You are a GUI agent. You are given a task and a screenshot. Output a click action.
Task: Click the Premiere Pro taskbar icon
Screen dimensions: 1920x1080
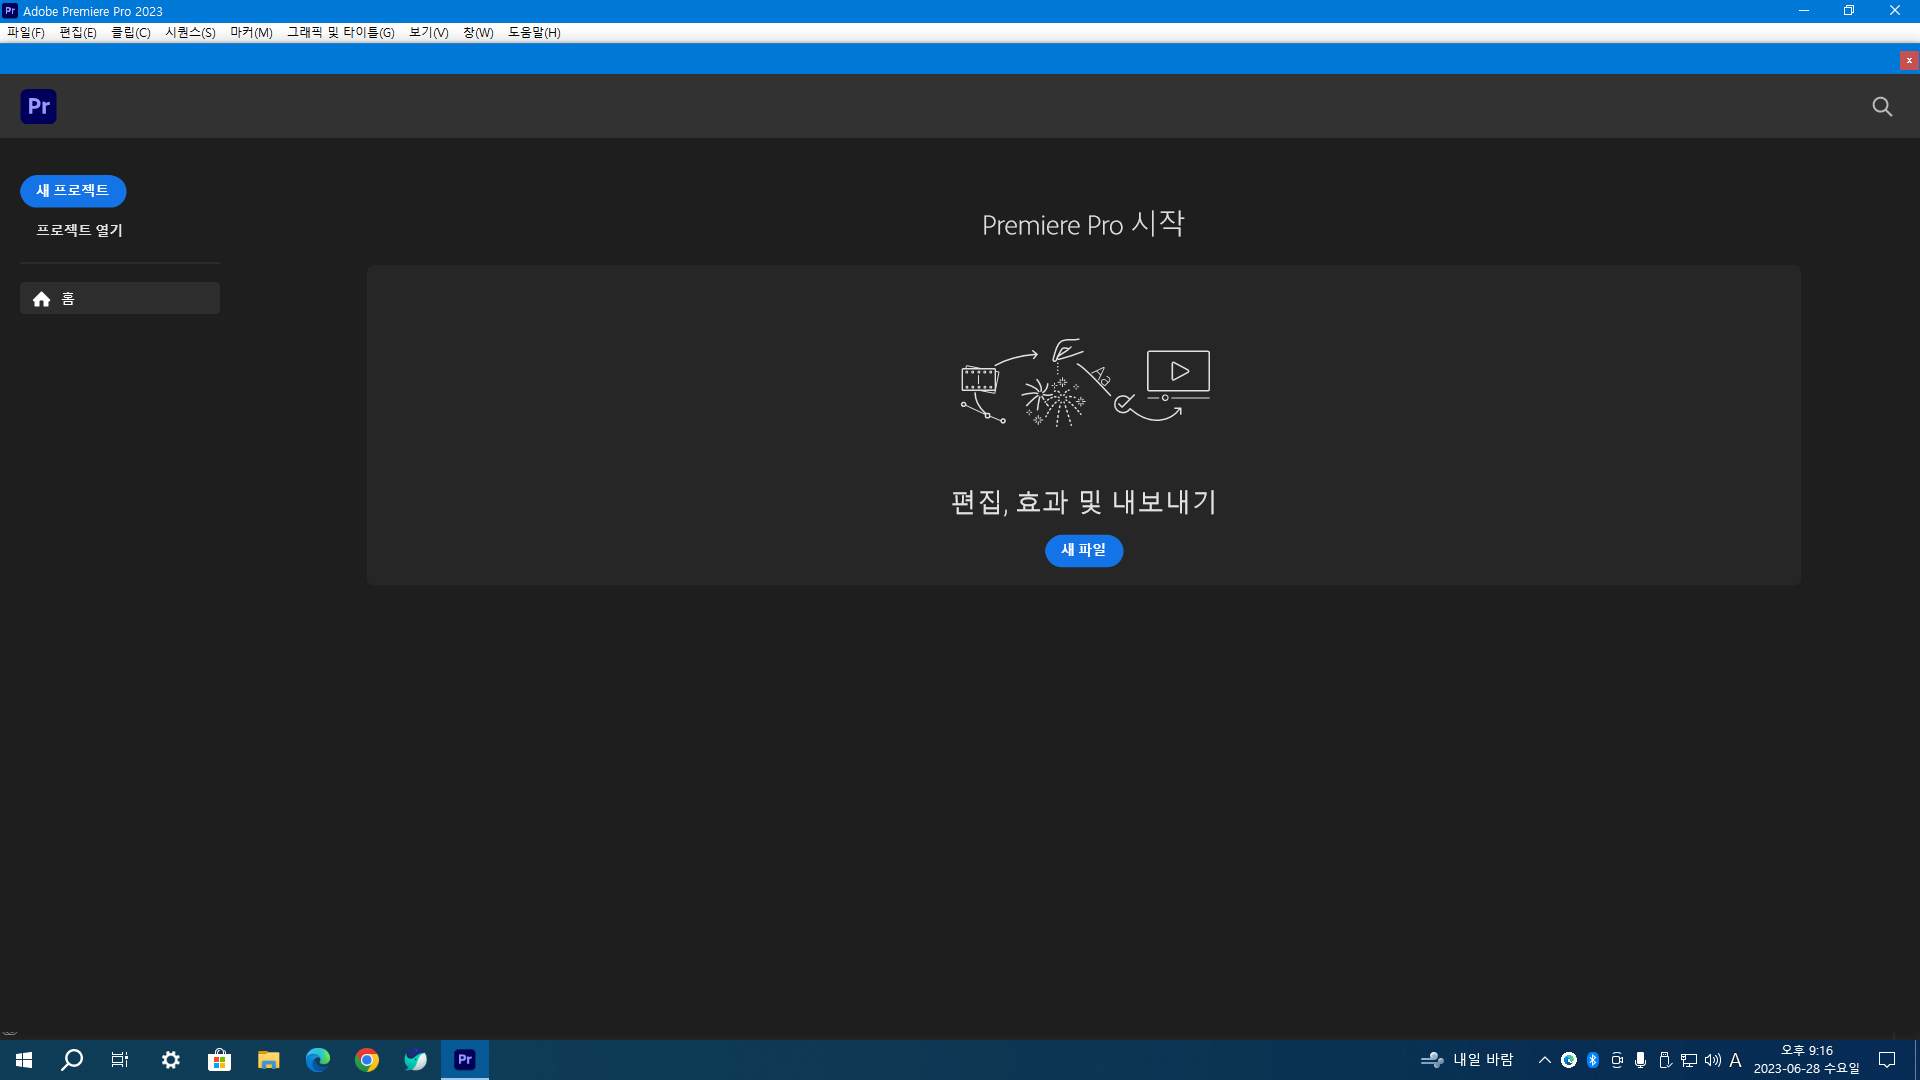(x=465, y=1060)
